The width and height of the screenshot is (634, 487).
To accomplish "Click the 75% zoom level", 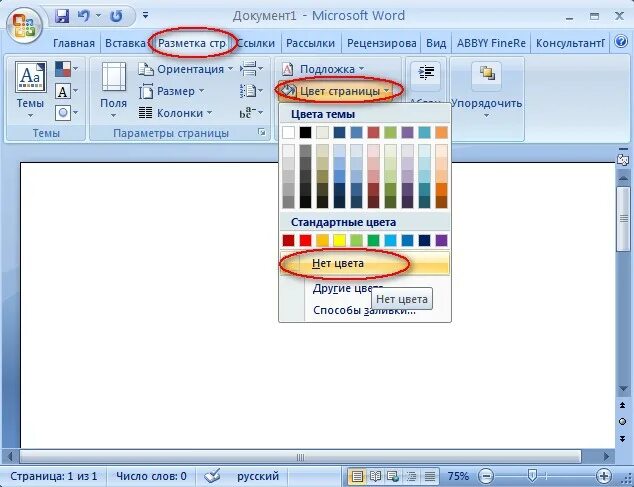I will 458,476.
